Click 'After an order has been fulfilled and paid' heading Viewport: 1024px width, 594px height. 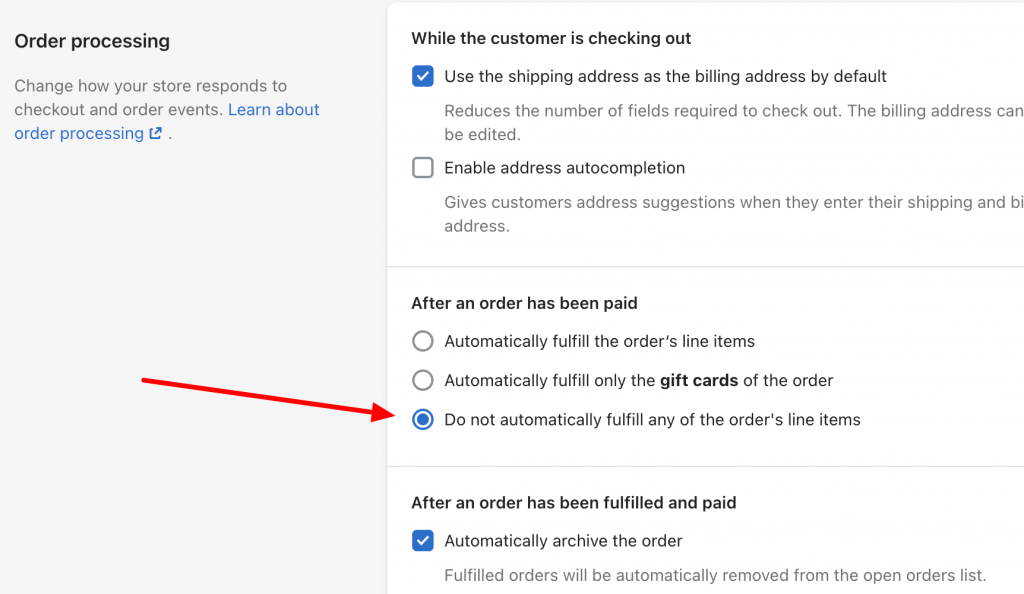pos(573,503)
